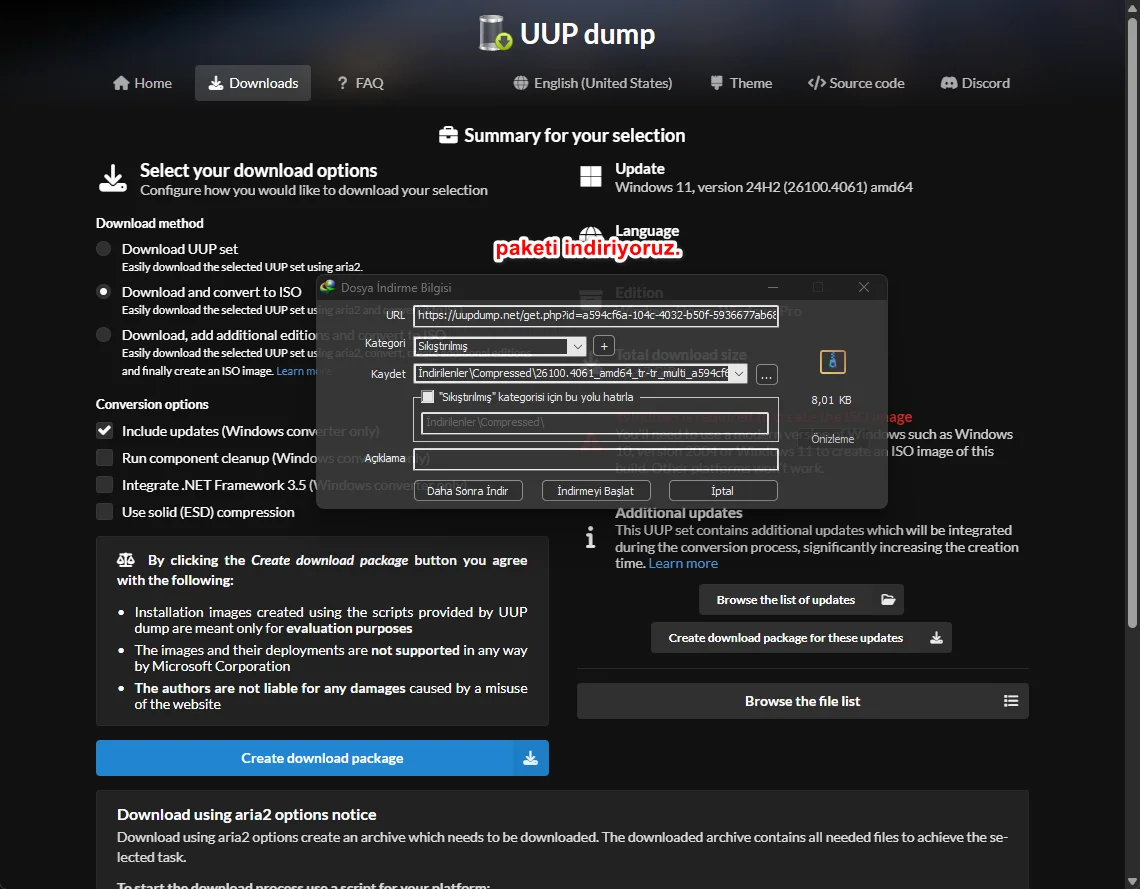Image resolution: width=1140 pixels, height=889 pixels.
Task: Click Learn more link under Additional updates
Action: click(683, 563)
